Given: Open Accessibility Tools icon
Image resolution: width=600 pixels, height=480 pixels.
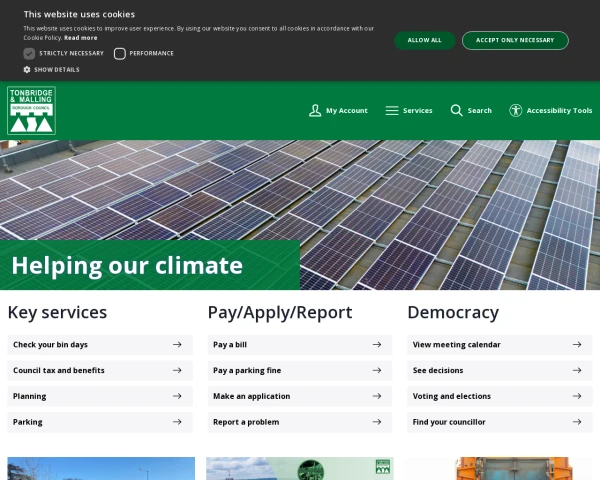Looking at the screenshot, I should [516, 110].
